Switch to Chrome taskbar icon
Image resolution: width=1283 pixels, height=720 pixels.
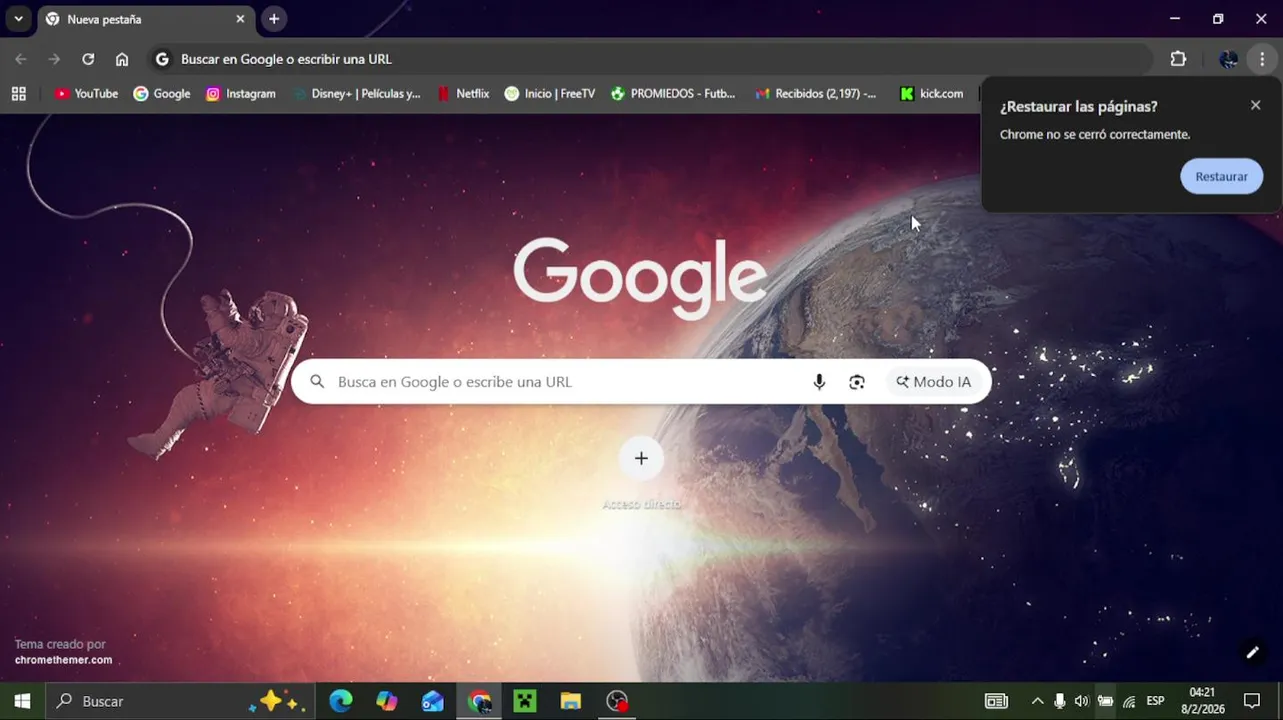coord(479,701)
